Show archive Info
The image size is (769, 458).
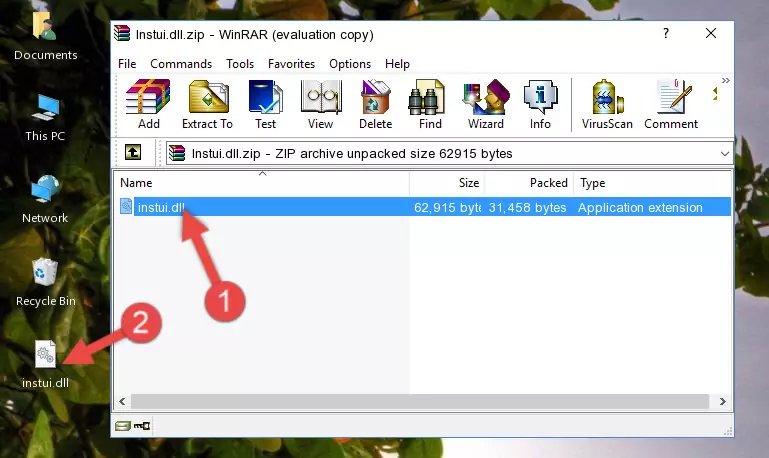pos(540,104)
